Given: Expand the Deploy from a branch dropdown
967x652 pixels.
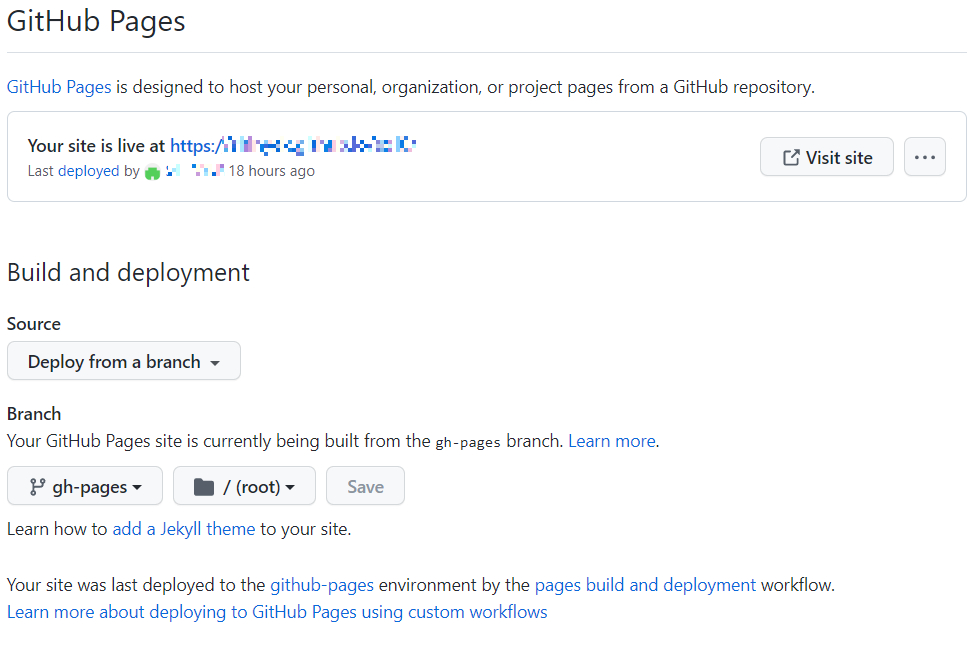Looking at the screenshot, I should tap(123, 361).
